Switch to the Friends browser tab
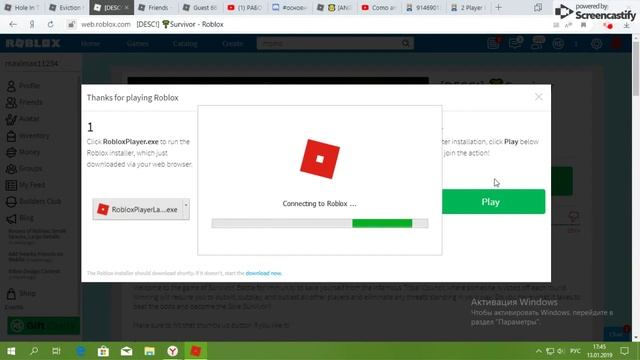The height and width of the screenshot is (360, 640). pyautogui.click(x=155, y=7)
